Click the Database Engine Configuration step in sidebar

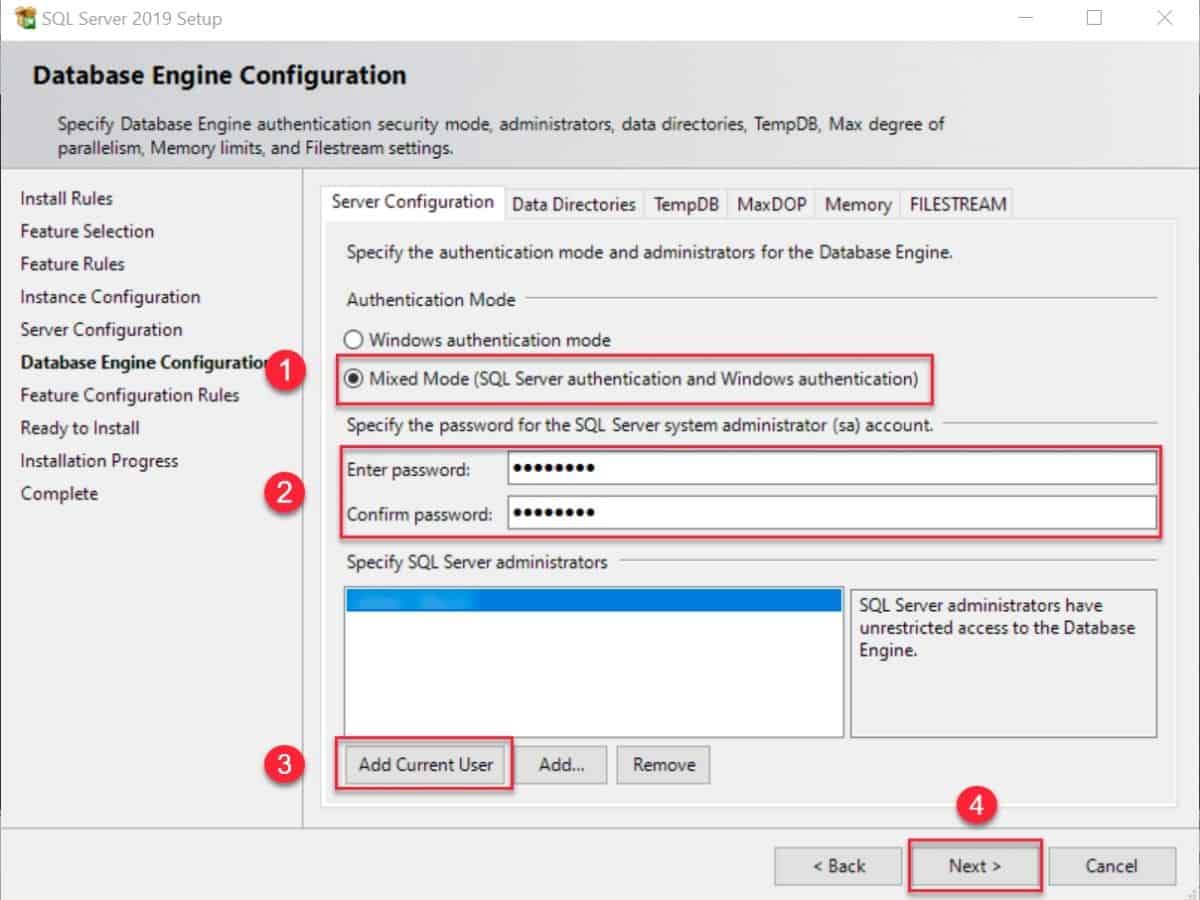pos(145,362)
